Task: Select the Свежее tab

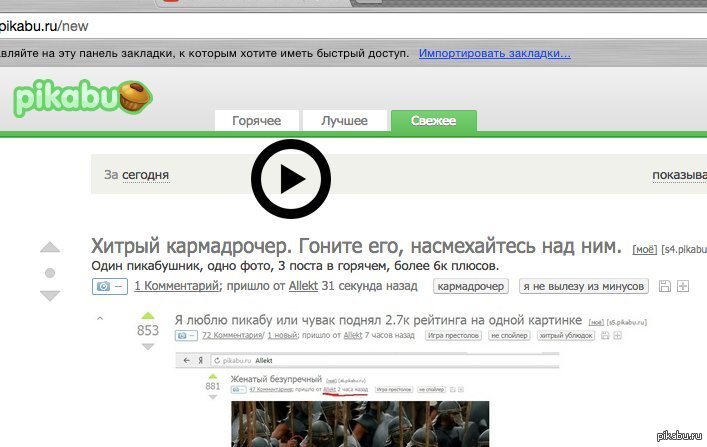Action: [x=434, y=120]
